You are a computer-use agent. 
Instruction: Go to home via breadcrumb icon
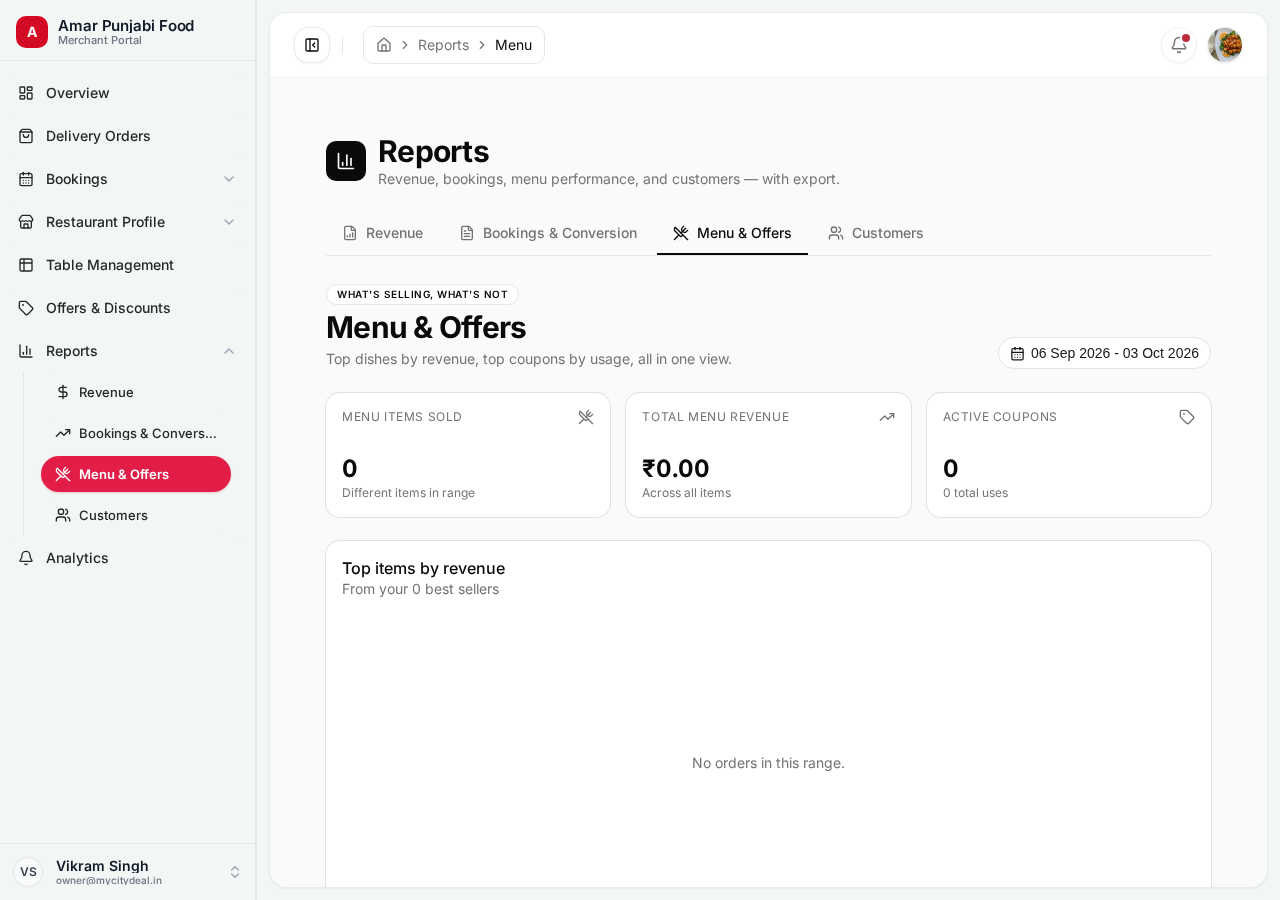pos(384,45)
